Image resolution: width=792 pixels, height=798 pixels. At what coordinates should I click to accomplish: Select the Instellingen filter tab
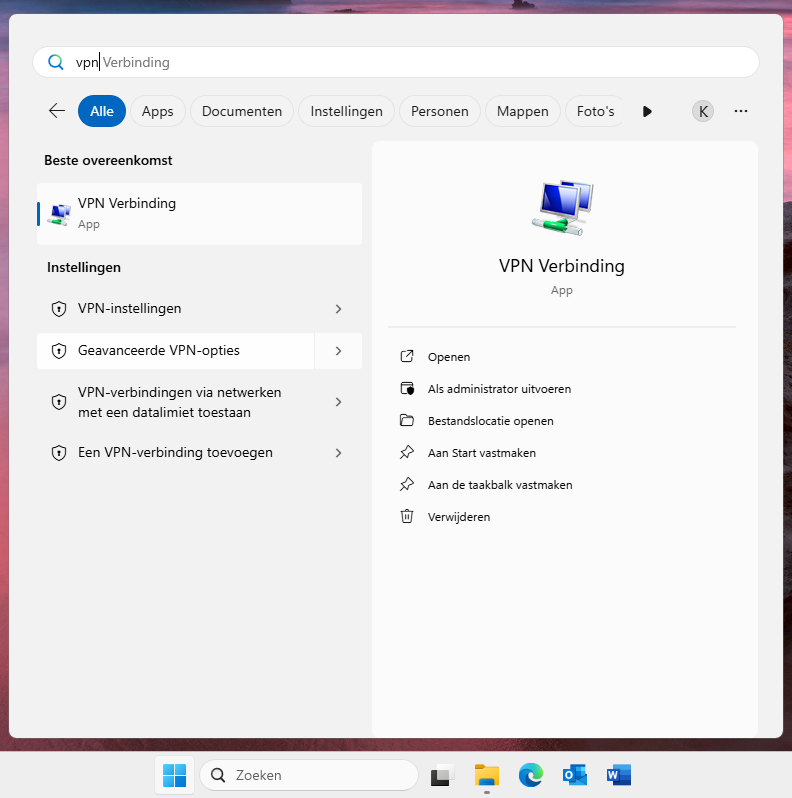click(x=346, y=111)
